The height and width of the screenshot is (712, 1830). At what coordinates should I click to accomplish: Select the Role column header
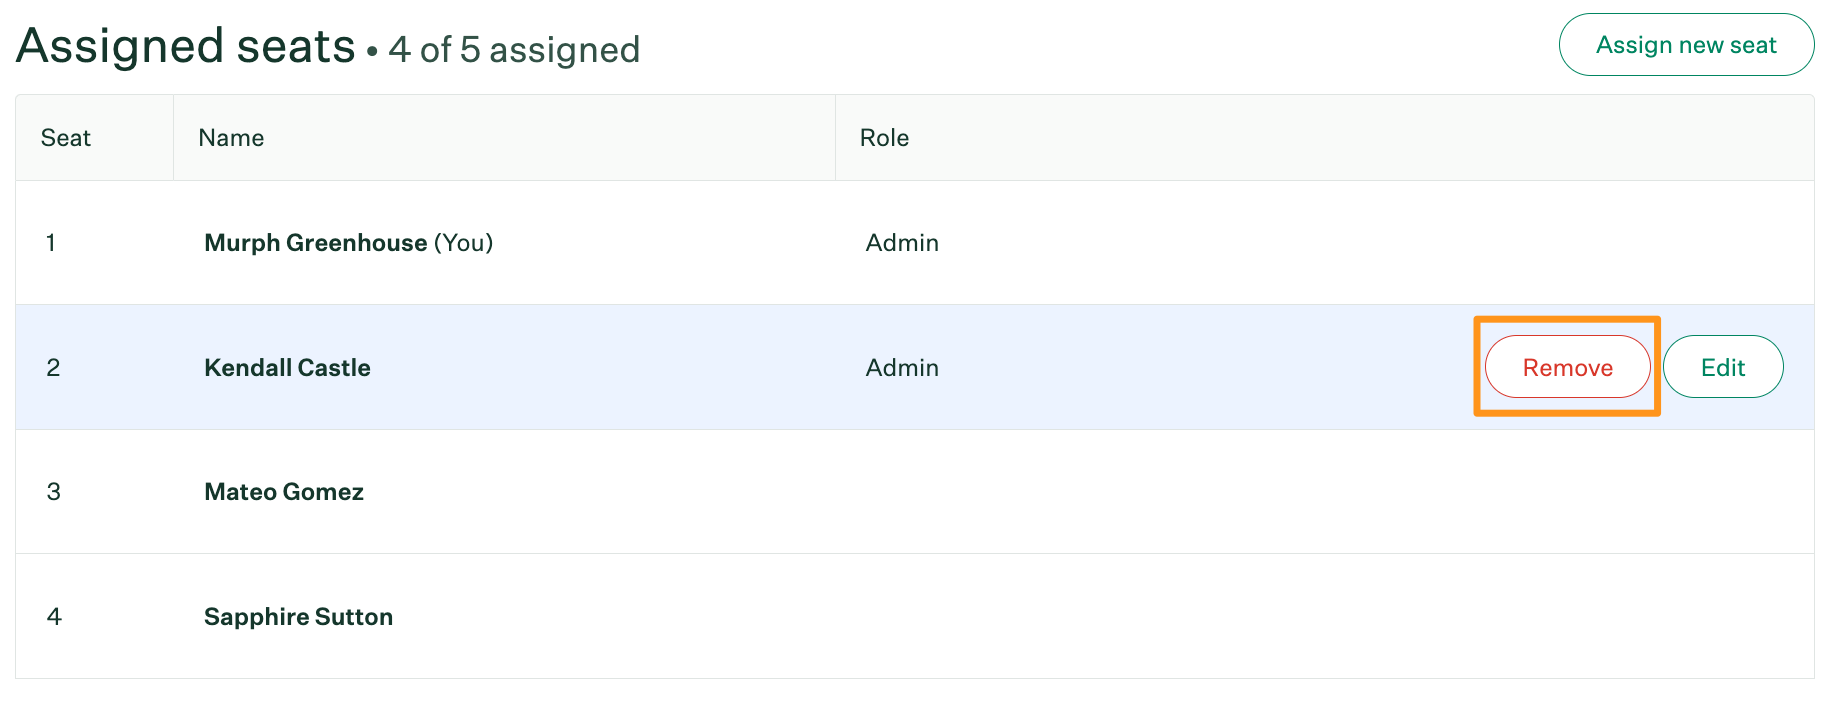point(885,137)
